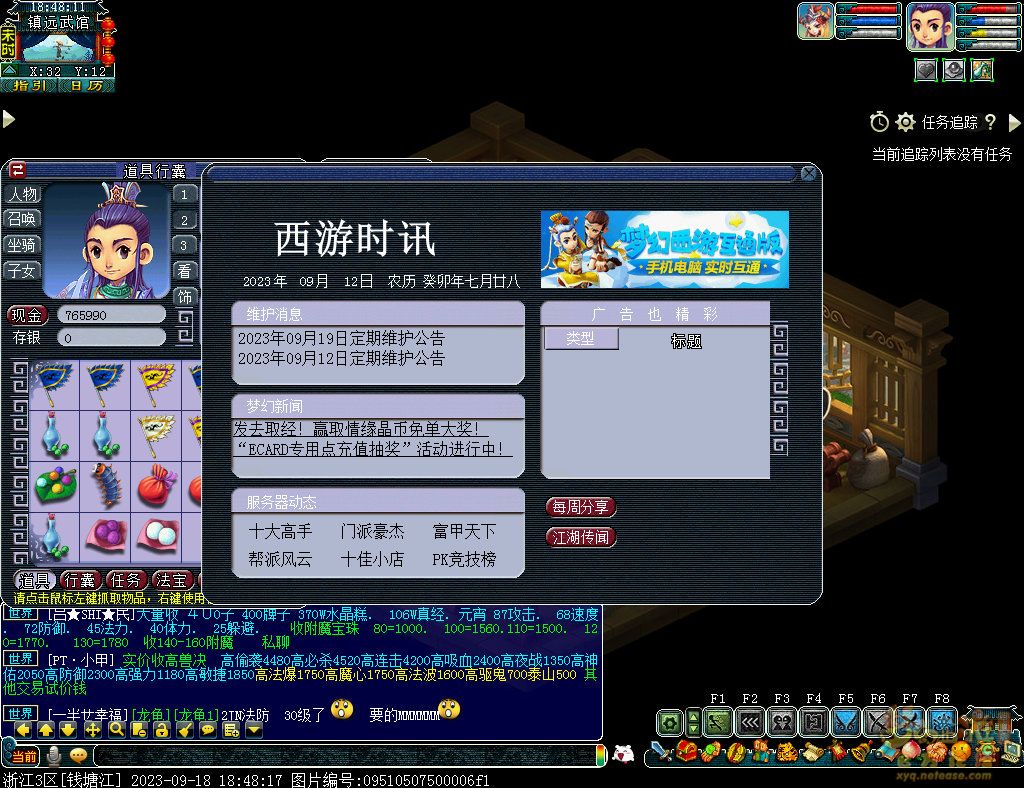The width and height of the screenshot is (1024, 788).
Task: Click the summoned pet's blue mana bar
Action: coord(869,21)
